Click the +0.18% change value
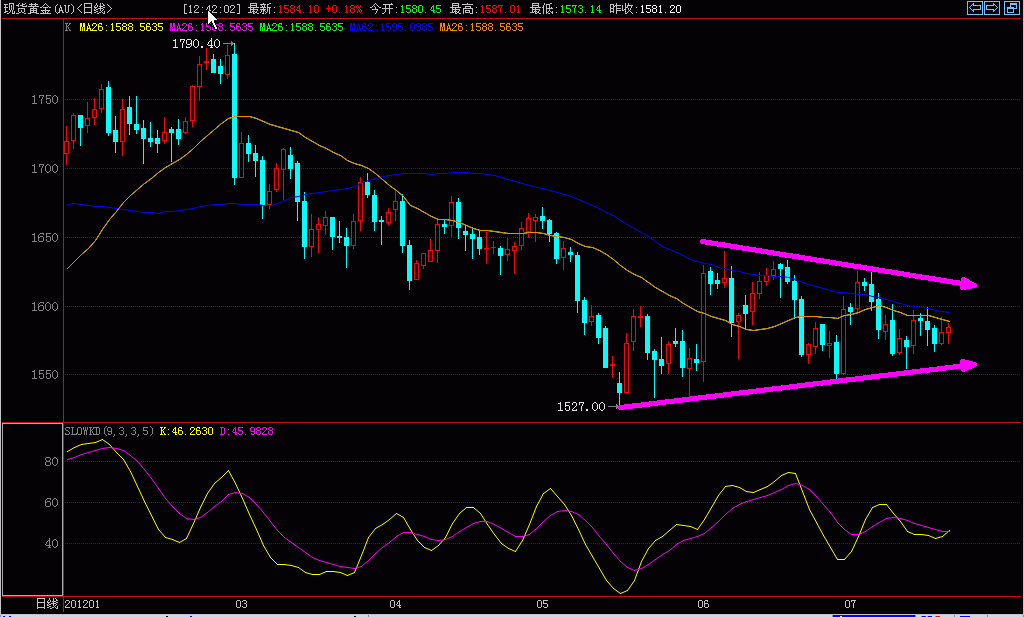 (344, 9)
